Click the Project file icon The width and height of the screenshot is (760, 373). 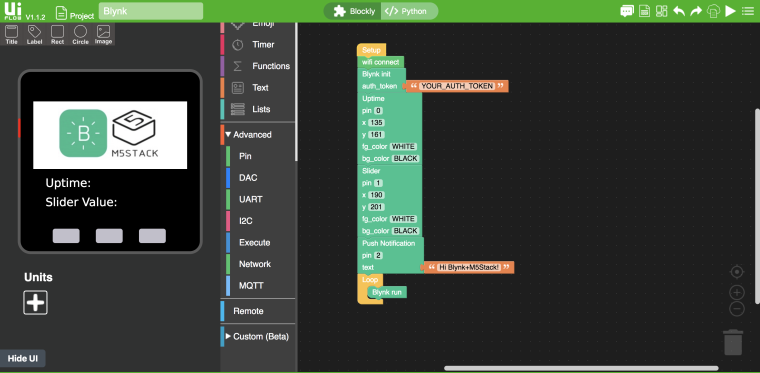pos(61,12)
